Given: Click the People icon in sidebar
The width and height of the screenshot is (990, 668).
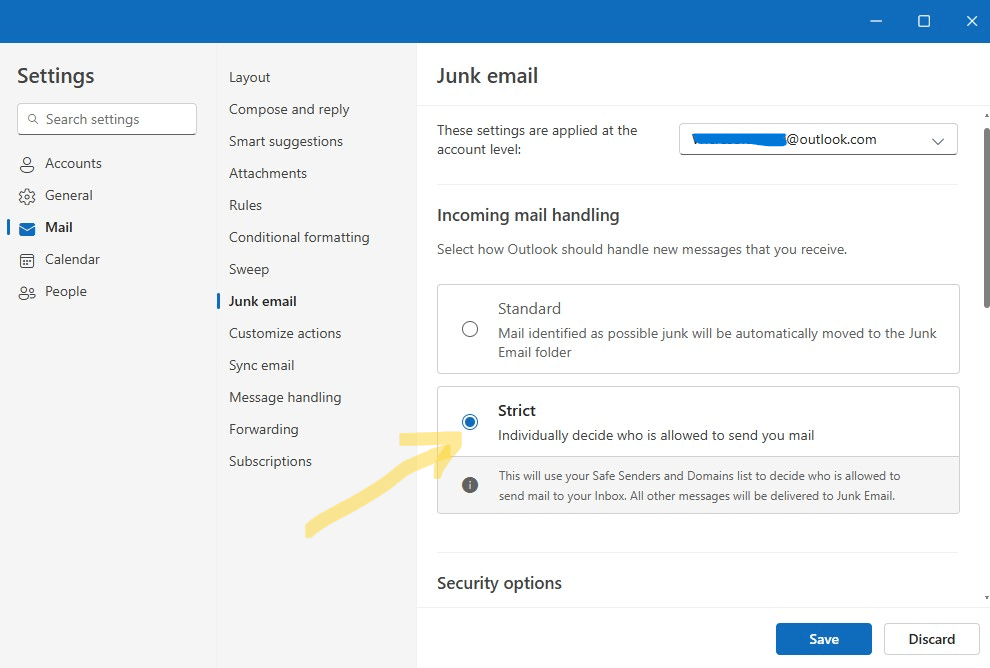Looking at the screenshot, I should (27, 293).
